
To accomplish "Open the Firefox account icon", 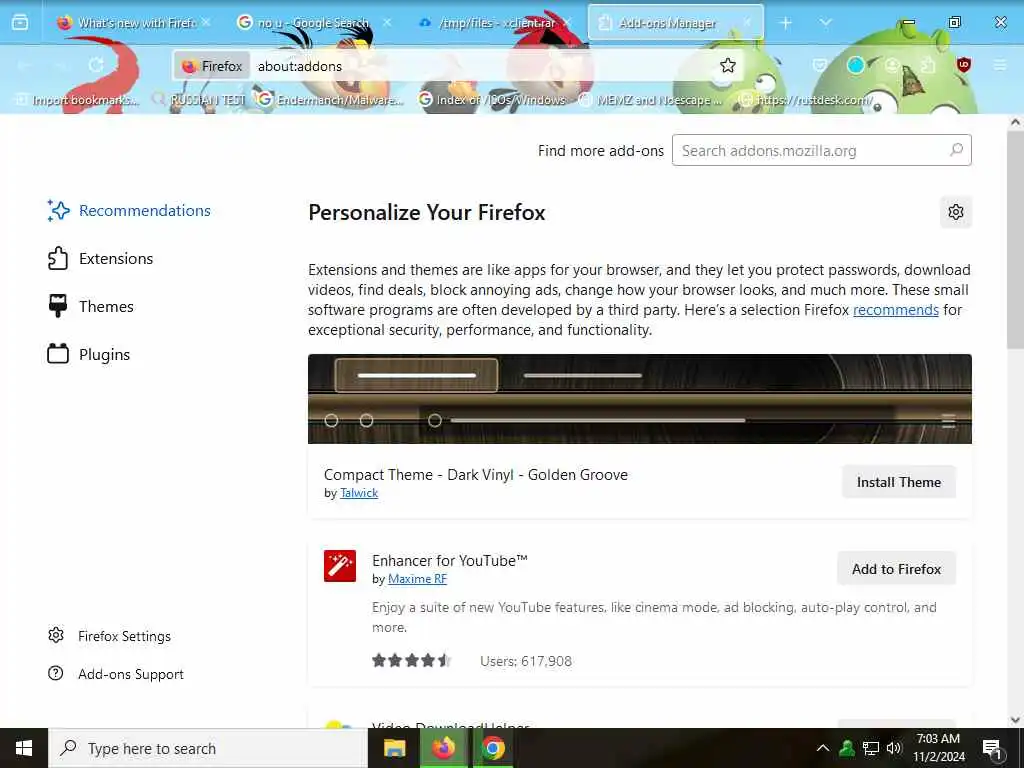I will 891,65.
